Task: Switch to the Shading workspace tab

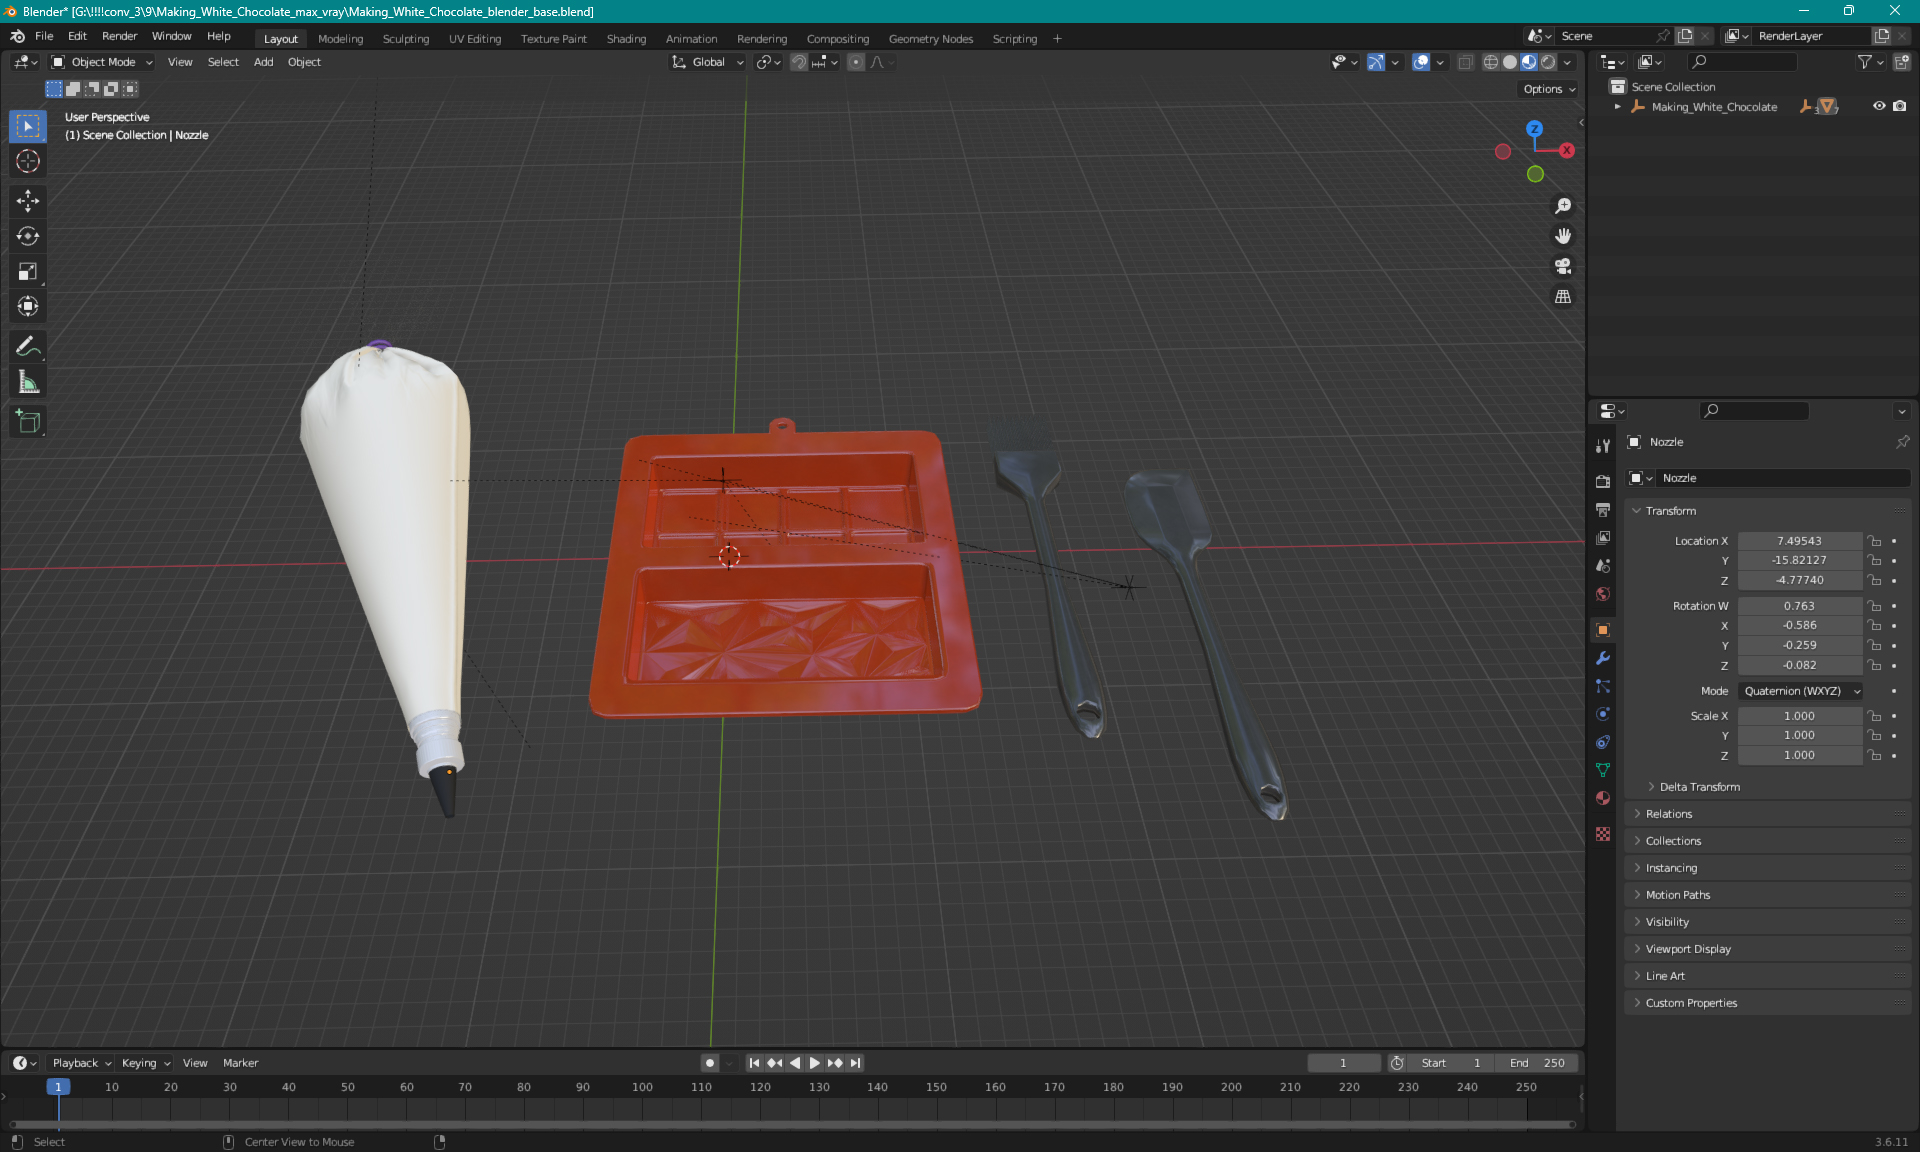Action: [626, 39]
